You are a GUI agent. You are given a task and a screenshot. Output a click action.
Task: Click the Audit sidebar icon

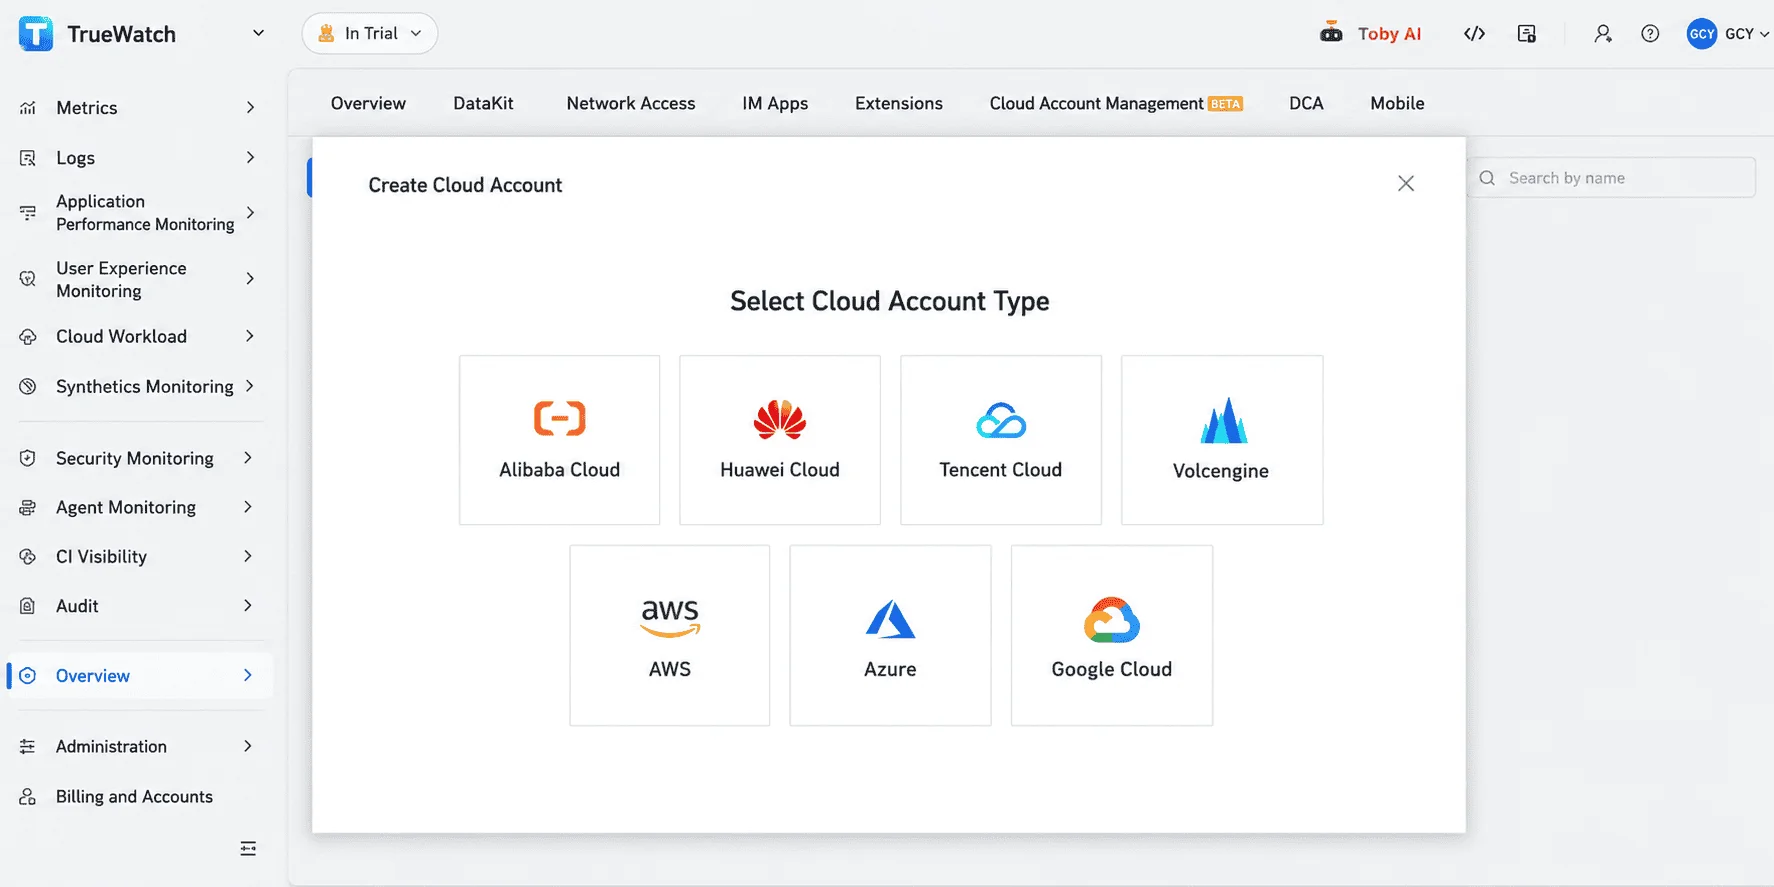coord(28,606)
